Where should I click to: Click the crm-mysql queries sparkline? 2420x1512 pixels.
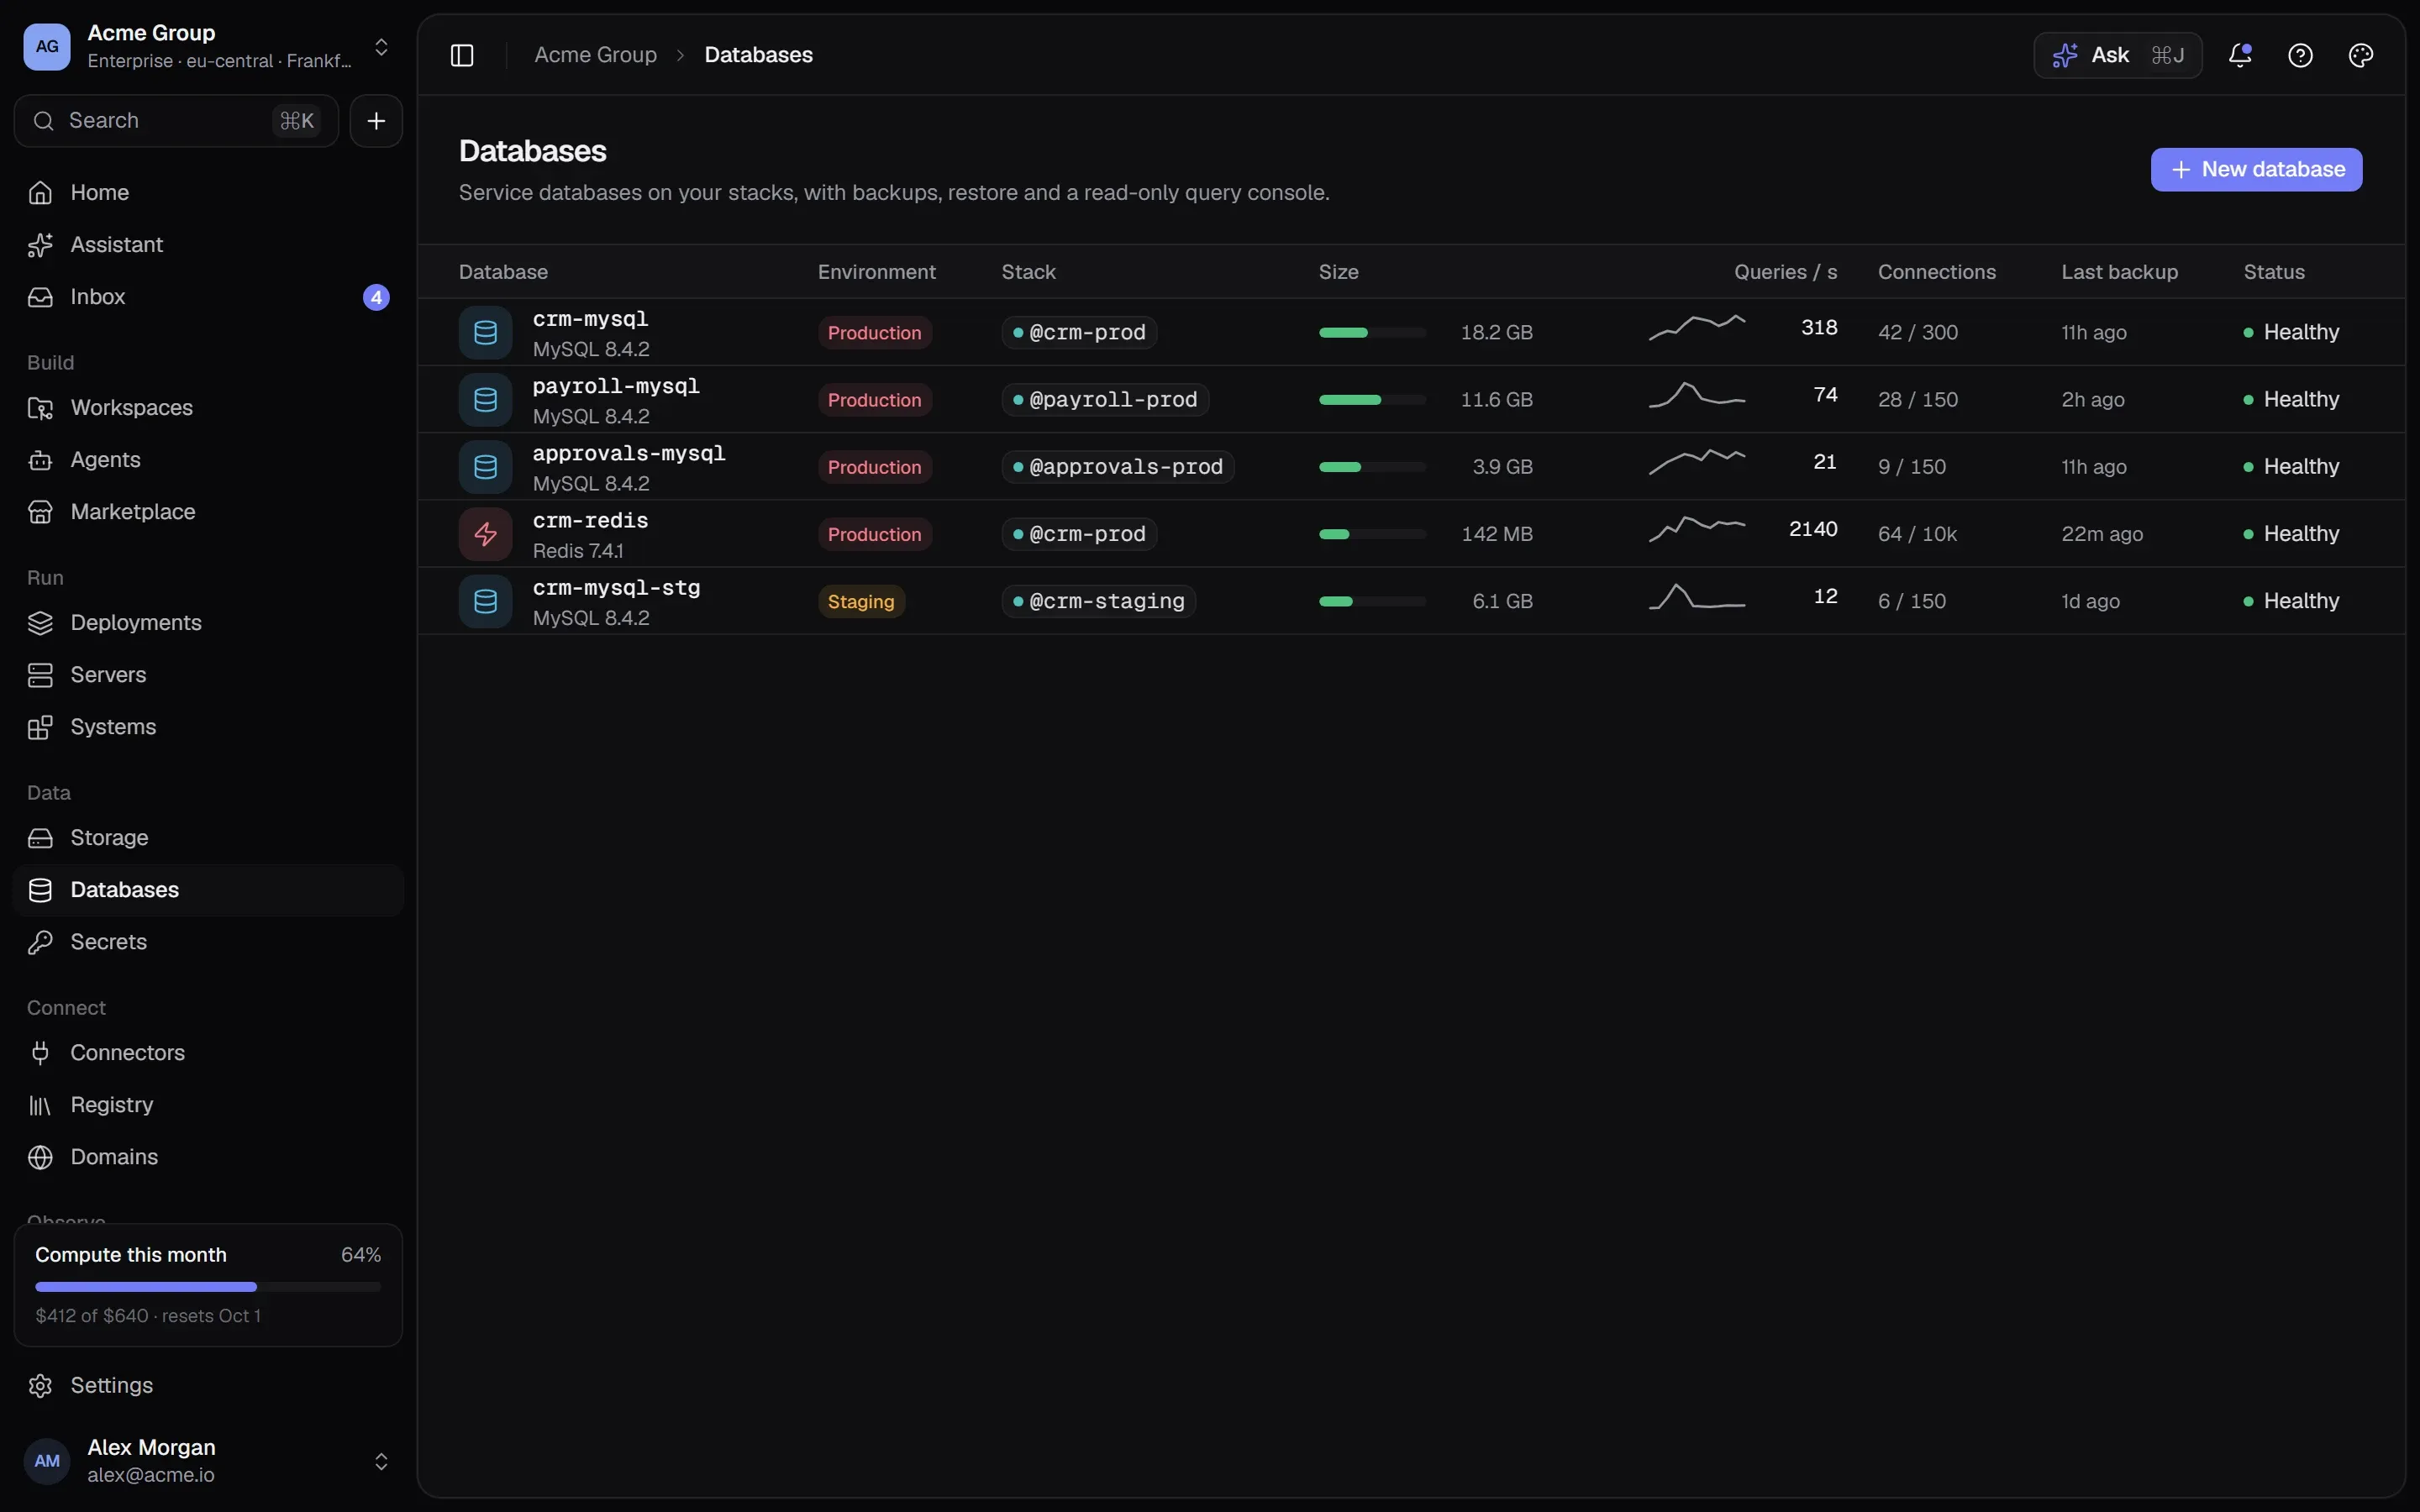click(x=1697, y=327)
